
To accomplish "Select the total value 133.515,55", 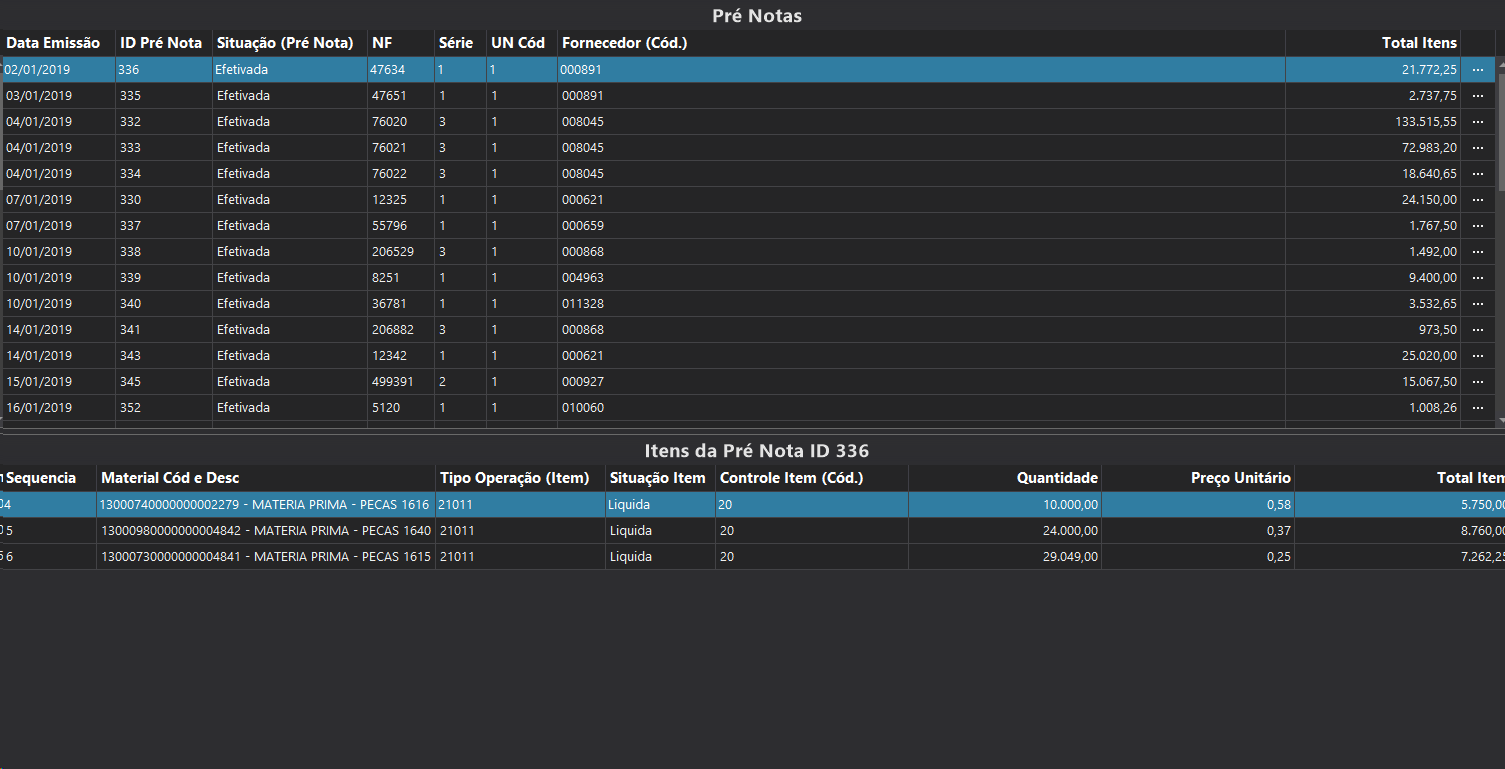I will (1426, 122).
